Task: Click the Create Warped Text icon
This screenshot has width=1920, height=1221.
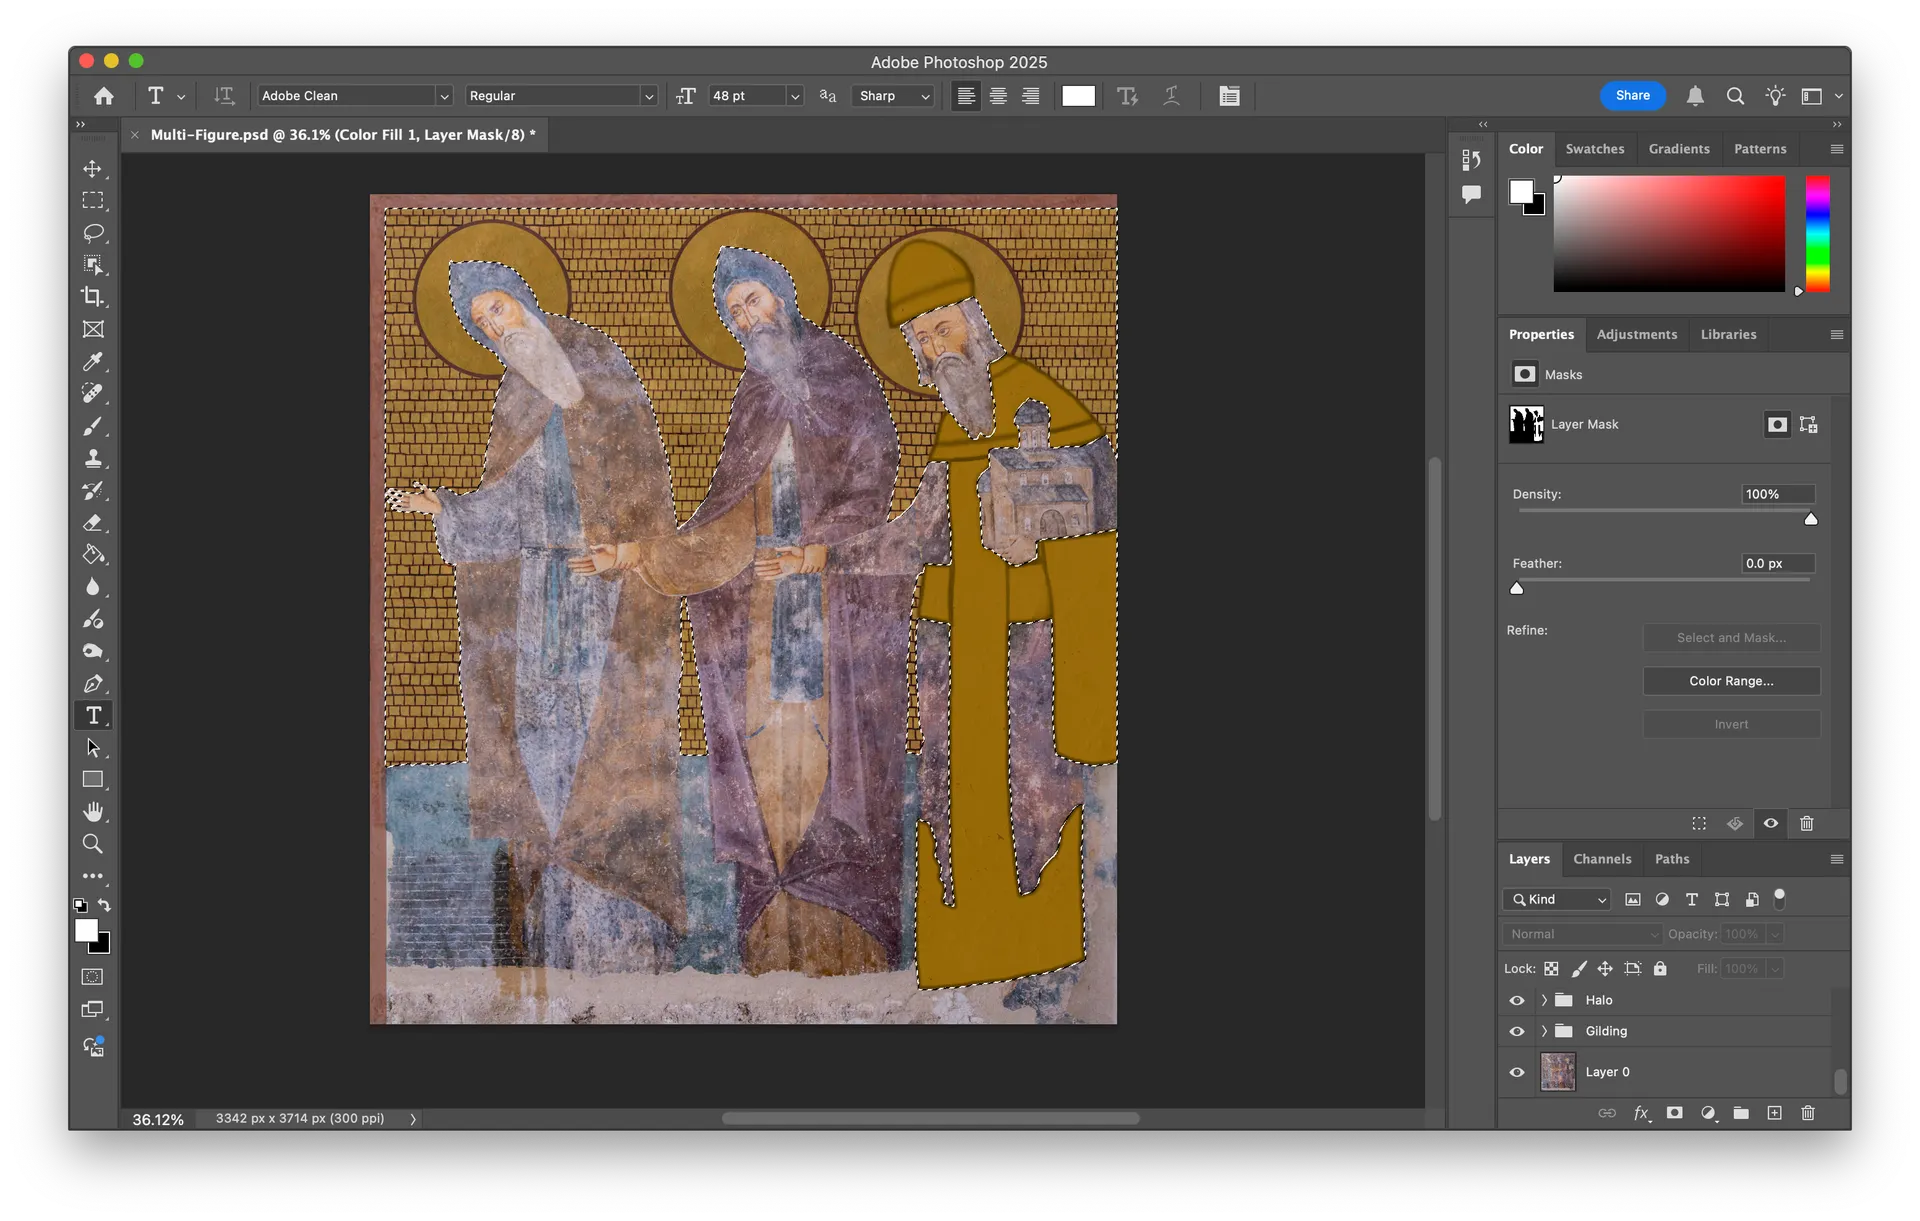Action: [x=1171, y=96]
